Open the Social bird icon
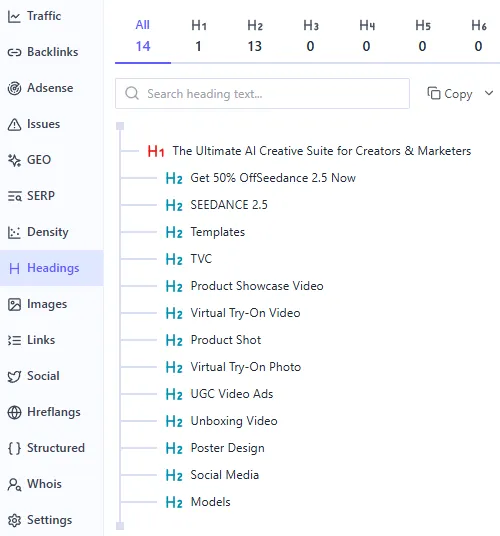The height and width of the screenshot is (536, 500). click(x=14, y=376)
